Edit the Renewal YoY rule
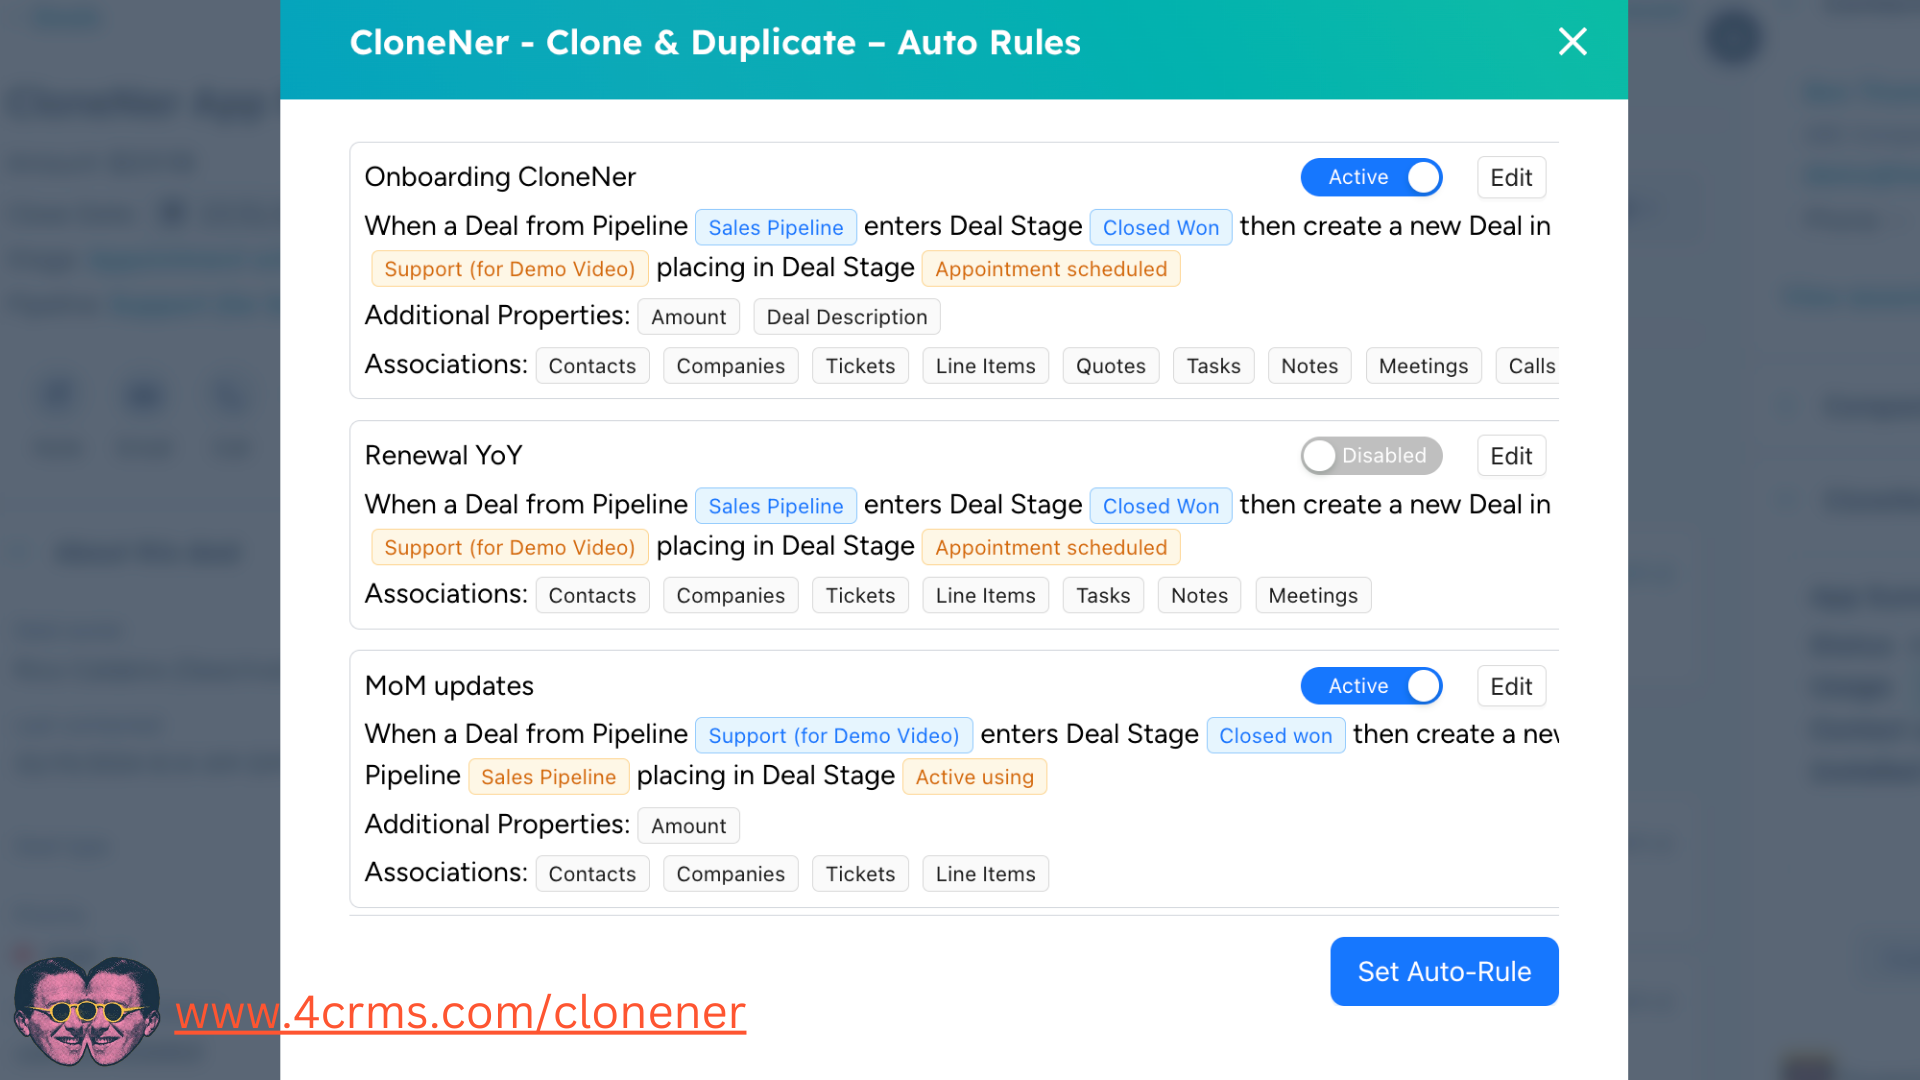The width and height of the screenshot is (1920, 1080). click(x=1511, y=456)
